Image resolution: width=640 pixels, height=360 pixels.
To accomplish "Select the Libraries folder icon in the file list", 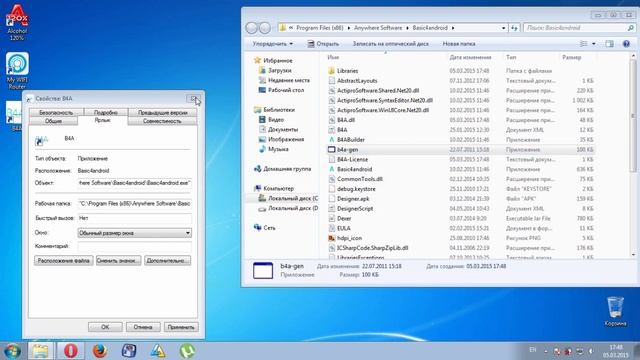I will (x=331, y=71).
